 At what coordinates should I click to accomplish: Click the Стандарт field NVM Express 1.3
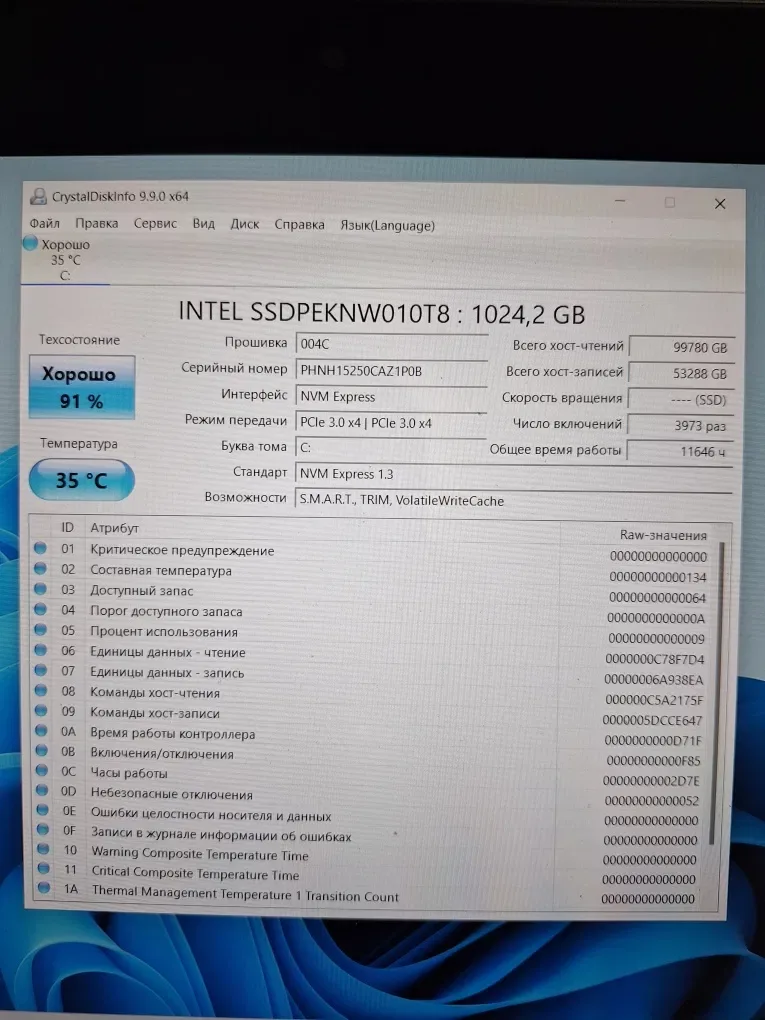[514, 474]
